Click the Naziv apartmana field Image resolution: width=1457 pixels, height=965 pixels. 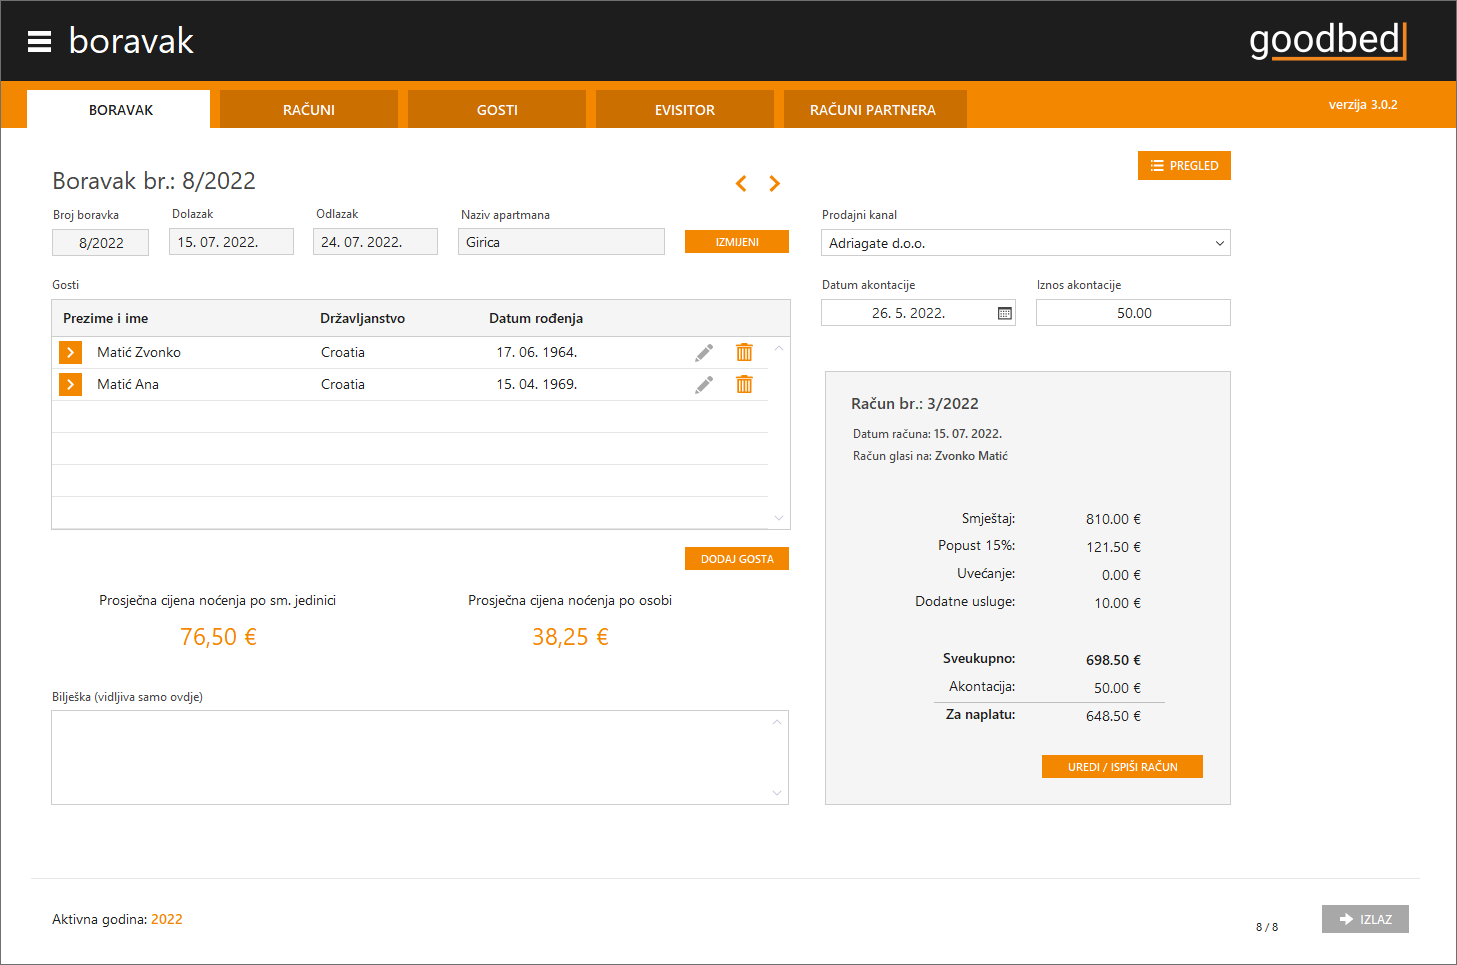coord(561,242)
